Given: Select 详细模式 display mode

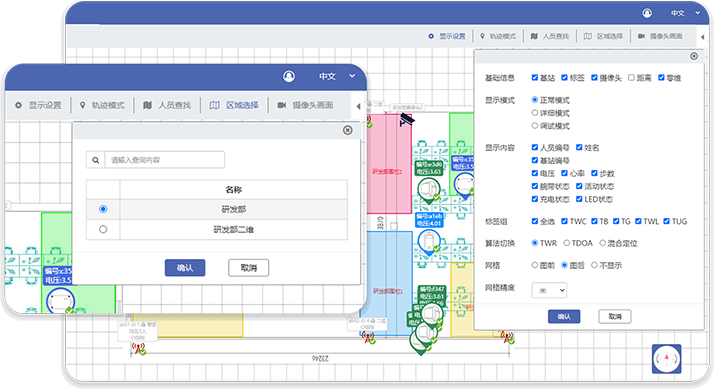Looking at the screenshot, I should 535,113.
